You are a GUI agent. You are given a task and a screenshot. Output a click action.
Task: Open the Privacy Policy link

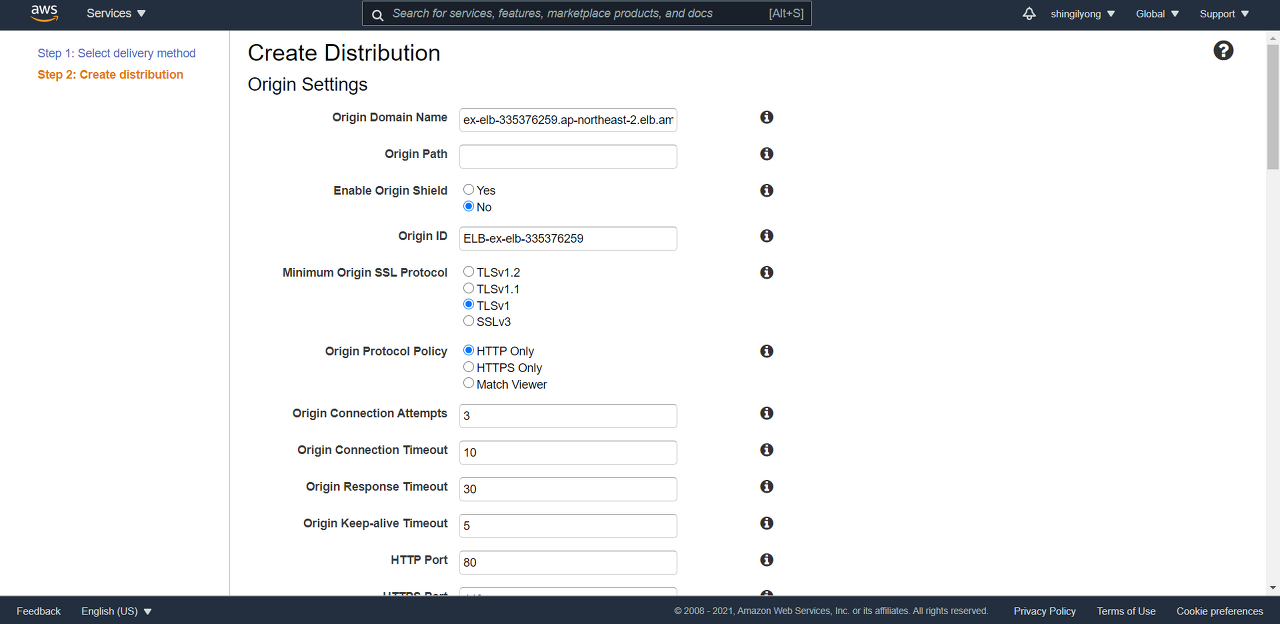pyautogui.click(x=1045, y=611)
